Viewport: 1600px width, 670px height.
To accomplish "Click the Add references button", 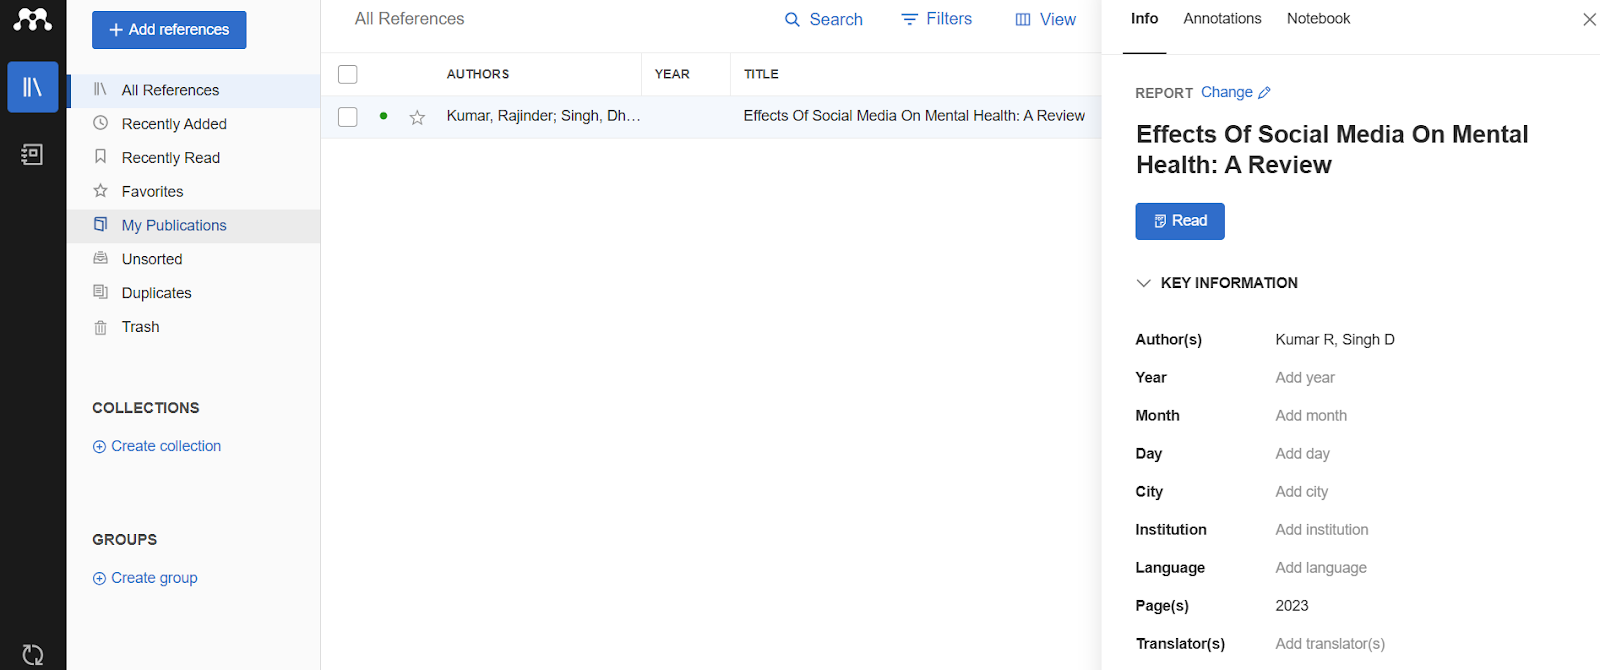I will [169, 30].
